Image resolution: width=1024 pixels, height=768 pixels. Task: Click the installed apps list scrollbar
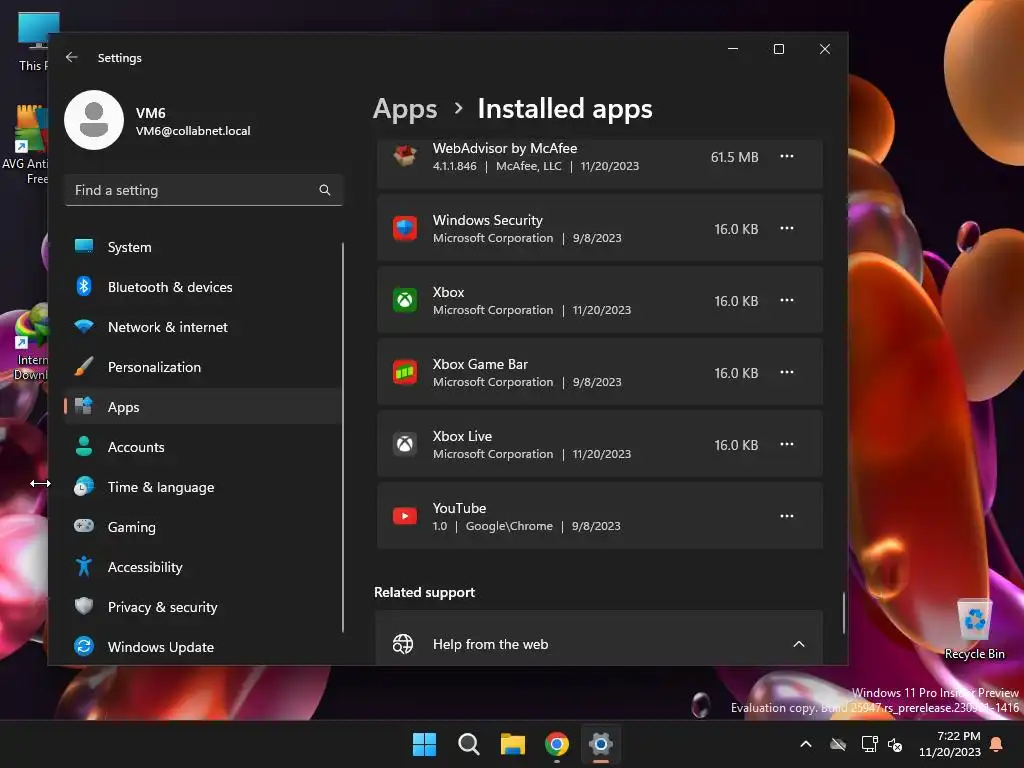844,613
